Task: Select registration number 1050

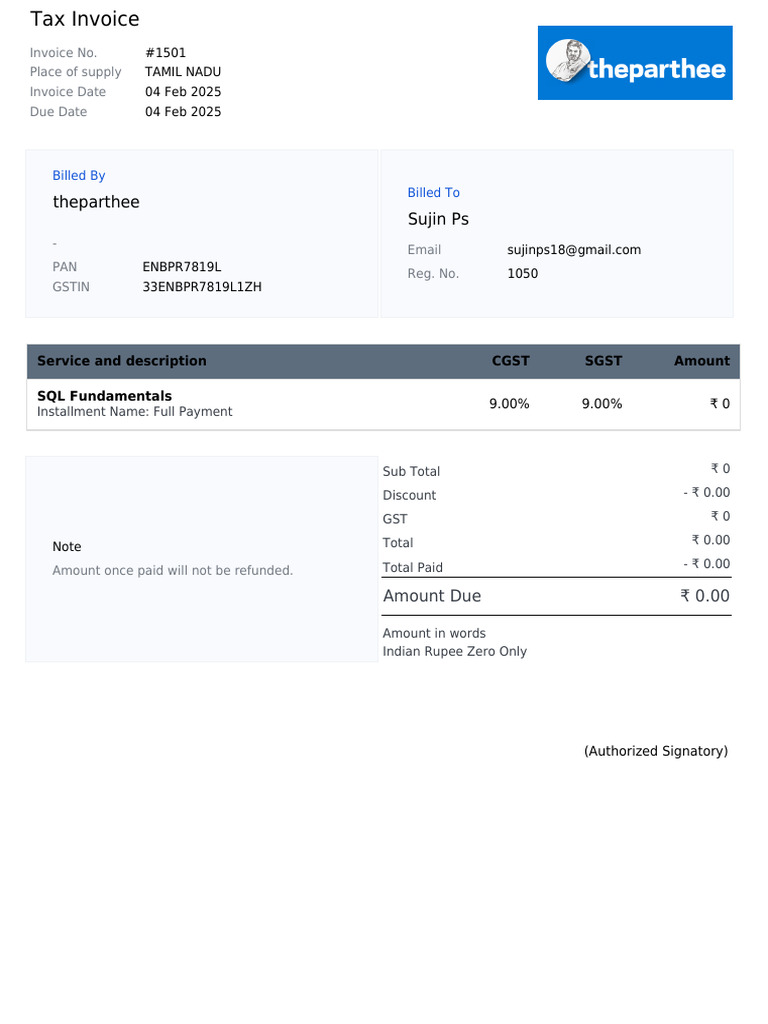Action: (522, 274)
